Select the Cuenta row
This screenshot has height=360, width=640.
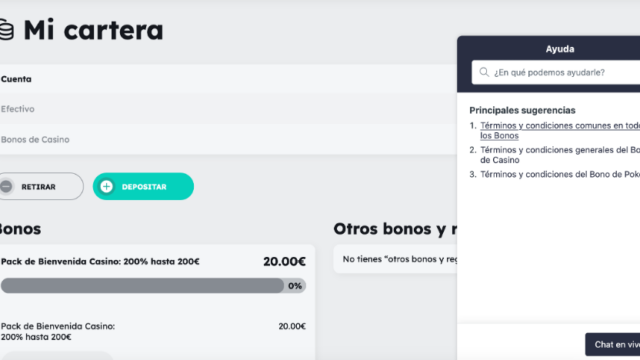[x=229, y=79]
